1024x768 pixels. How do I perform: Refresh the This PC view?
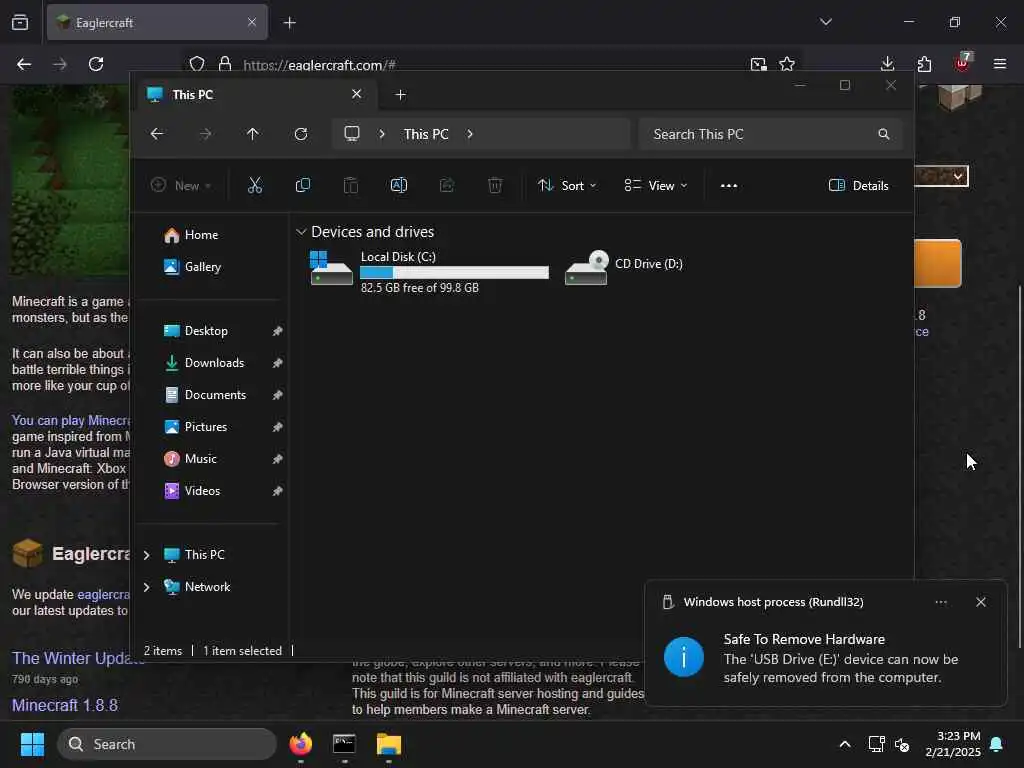click(301, 134)
